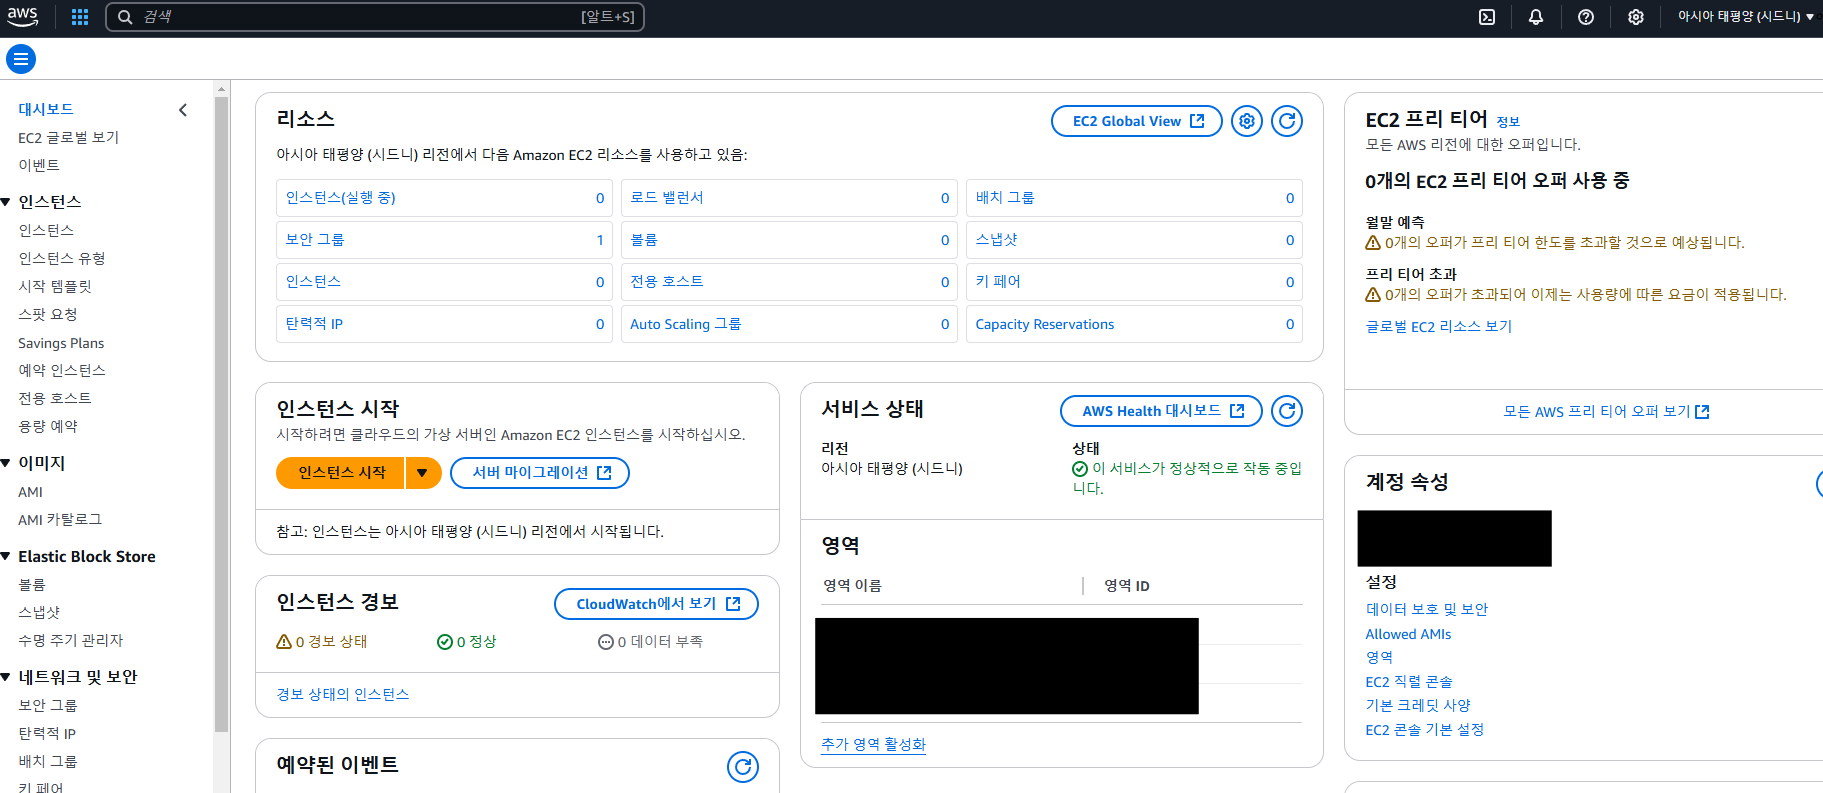The width and height of the screenshot is (1823, 793).
Task: Click 추가 영역 활성화 link
Action: point(874,744)
